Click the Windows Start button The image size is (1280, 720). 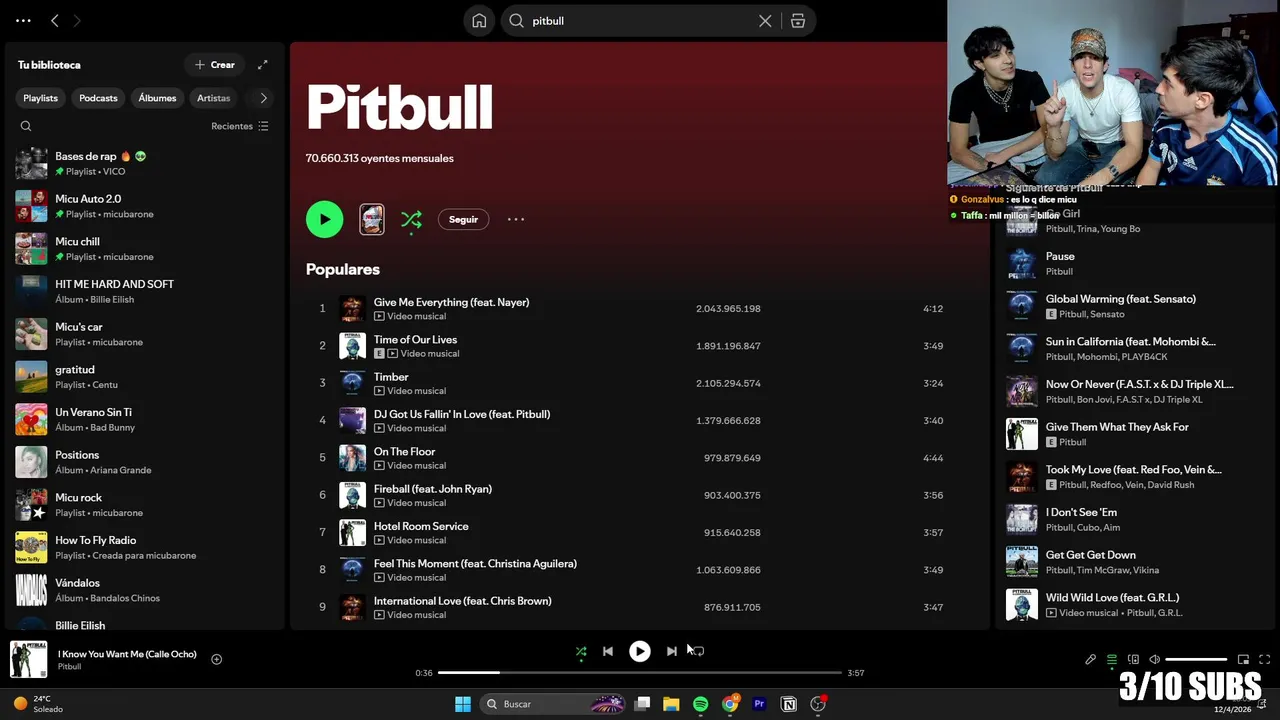pyautogui.click(x=463, y=704)
